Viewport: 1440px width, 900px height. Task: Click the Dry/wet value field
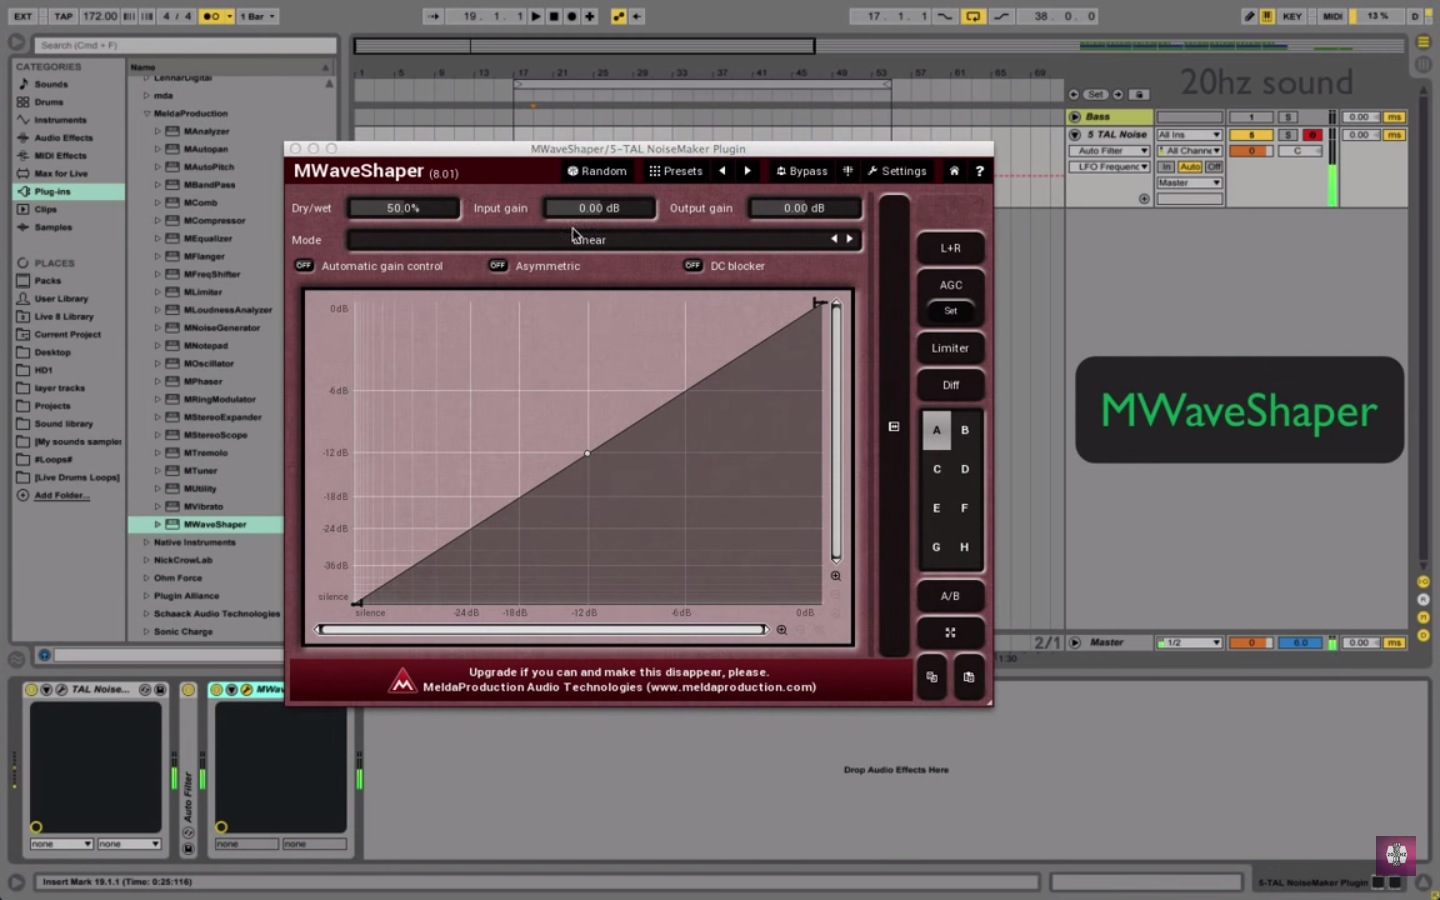pyautogui.click(x=403, y=208)
